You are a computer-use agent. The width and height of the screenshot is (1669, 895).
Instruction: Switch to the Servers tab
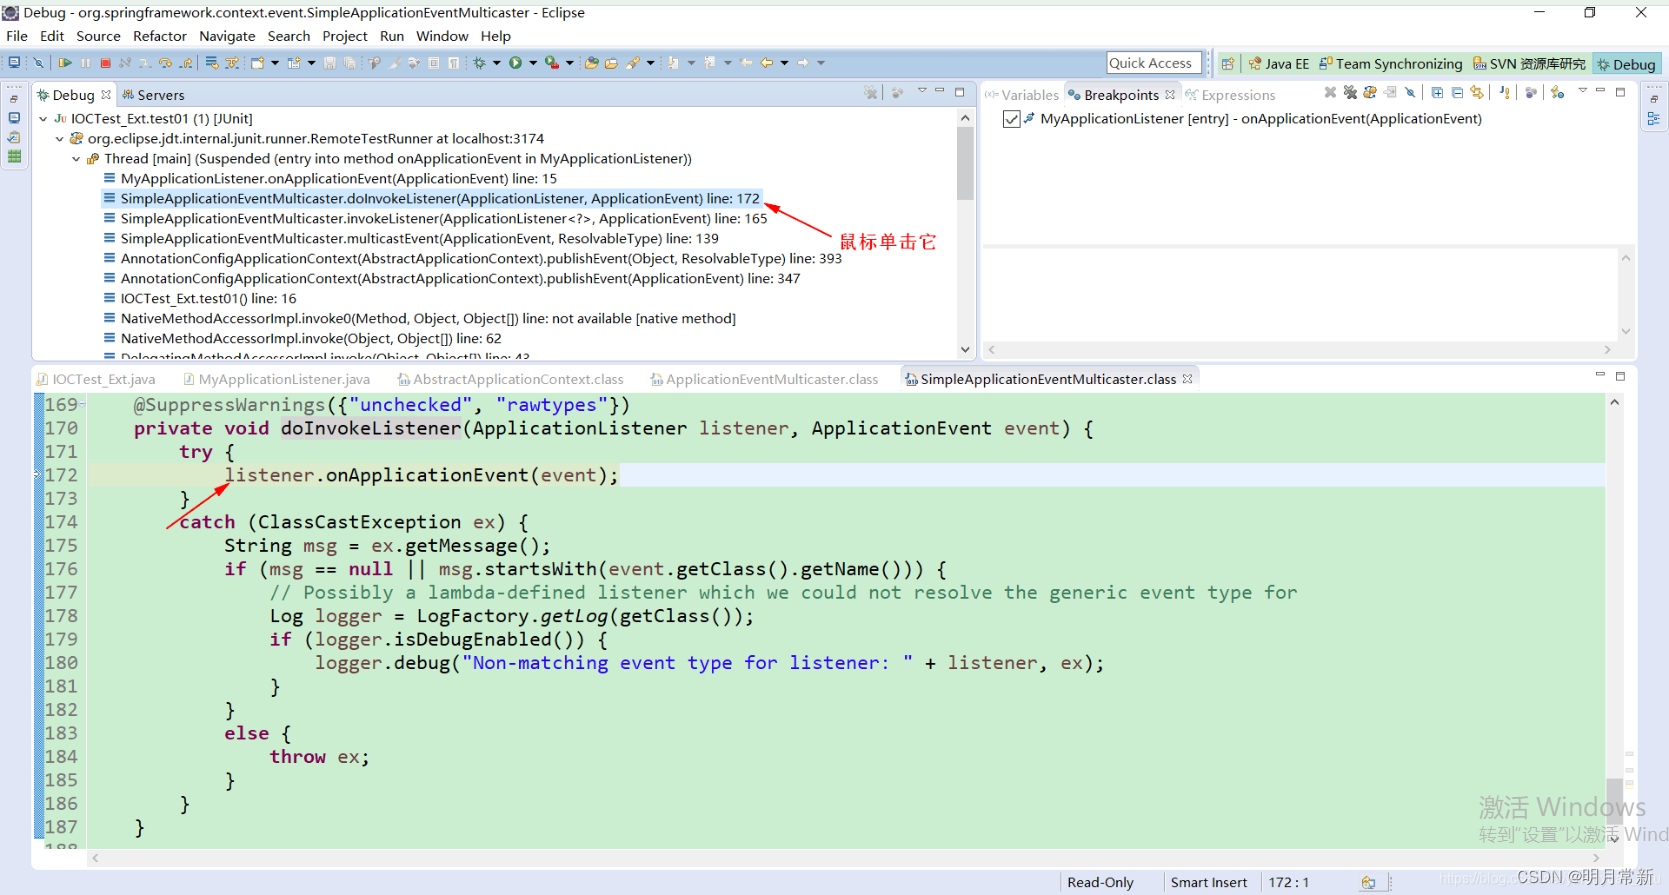[153, 95]
